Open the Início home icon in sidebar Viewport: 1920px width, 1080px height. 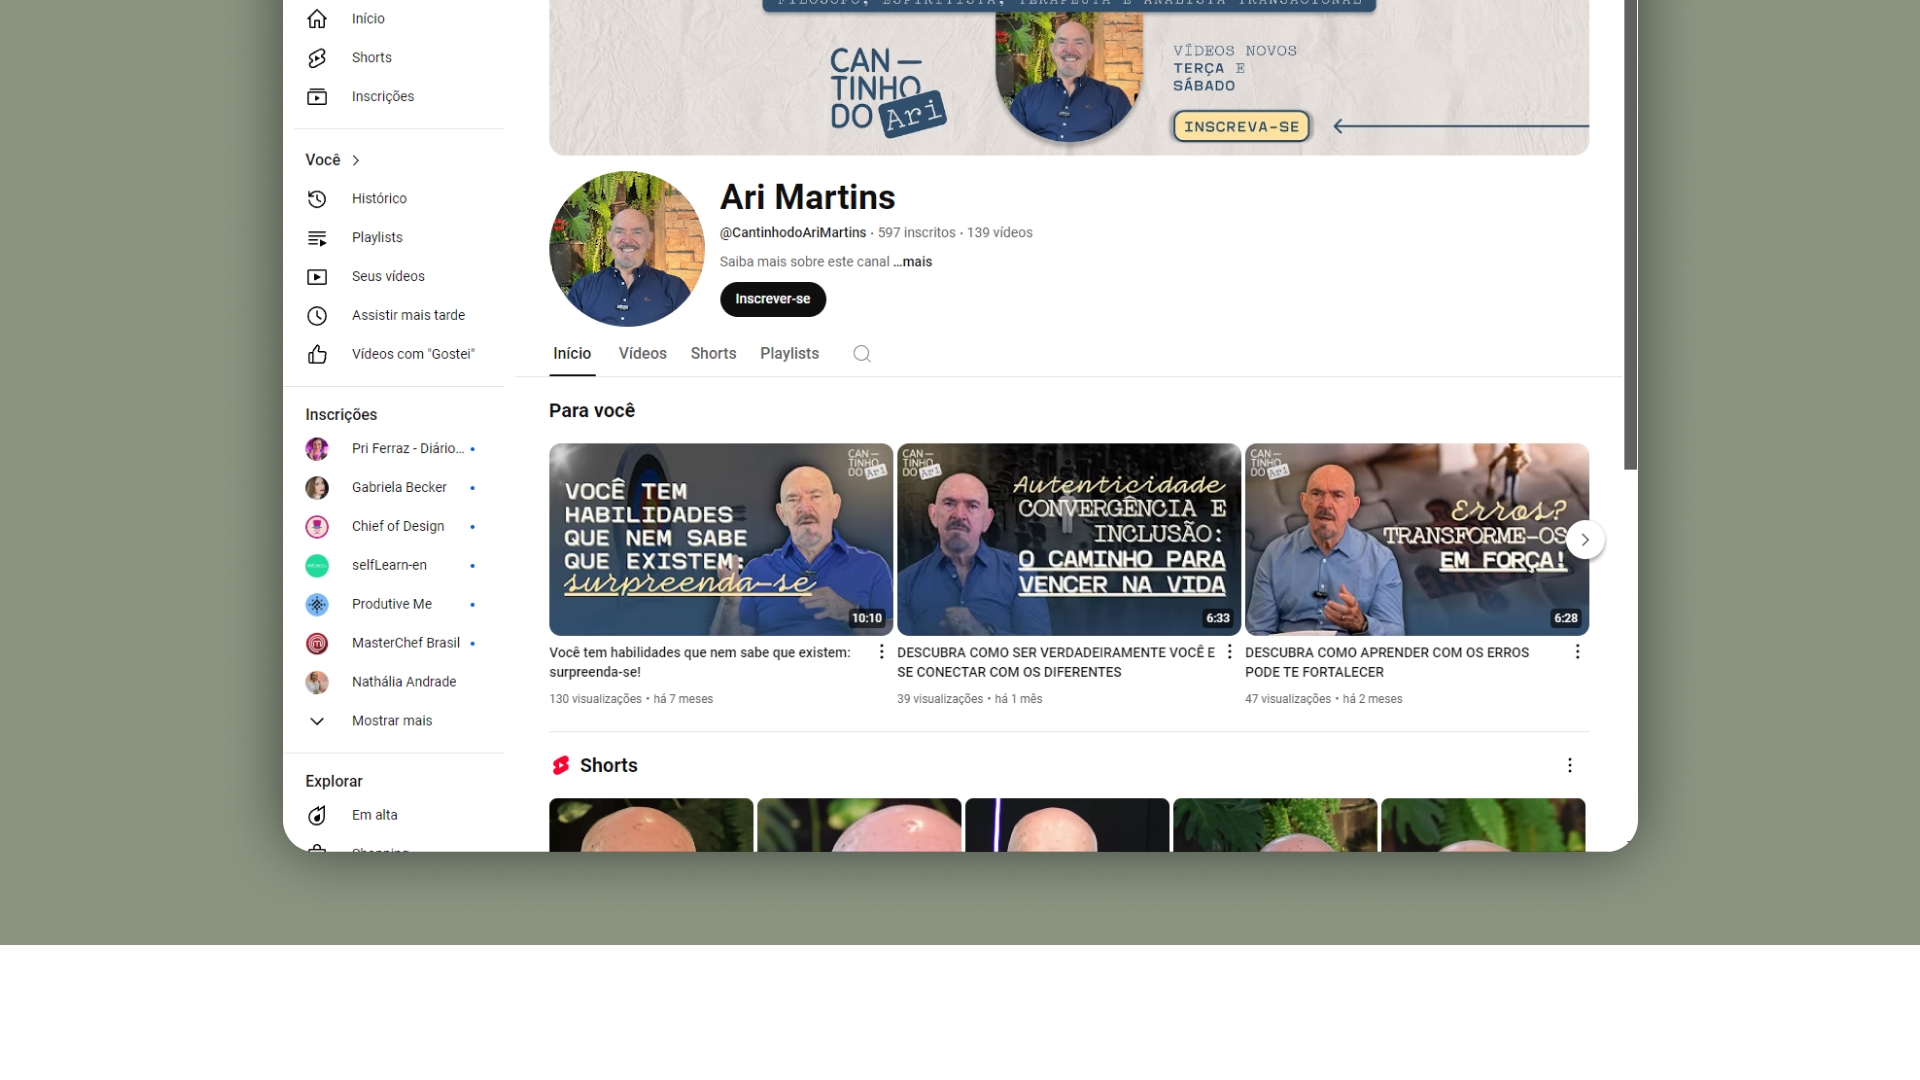pyautogui.click(x=317, y=19)
